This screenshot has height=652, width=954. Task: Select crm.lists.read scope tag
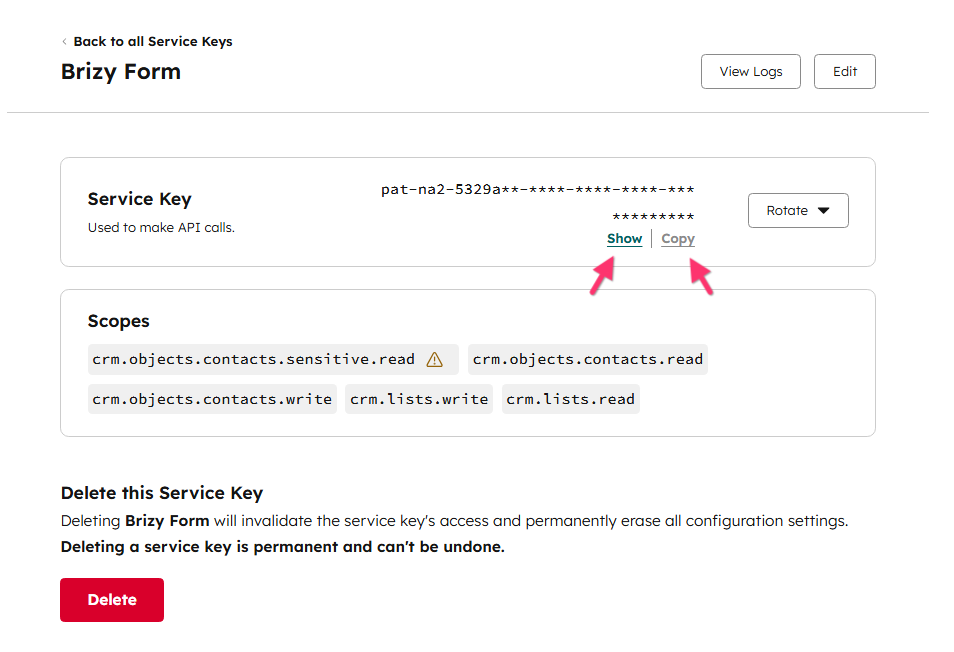coord(571,399)
